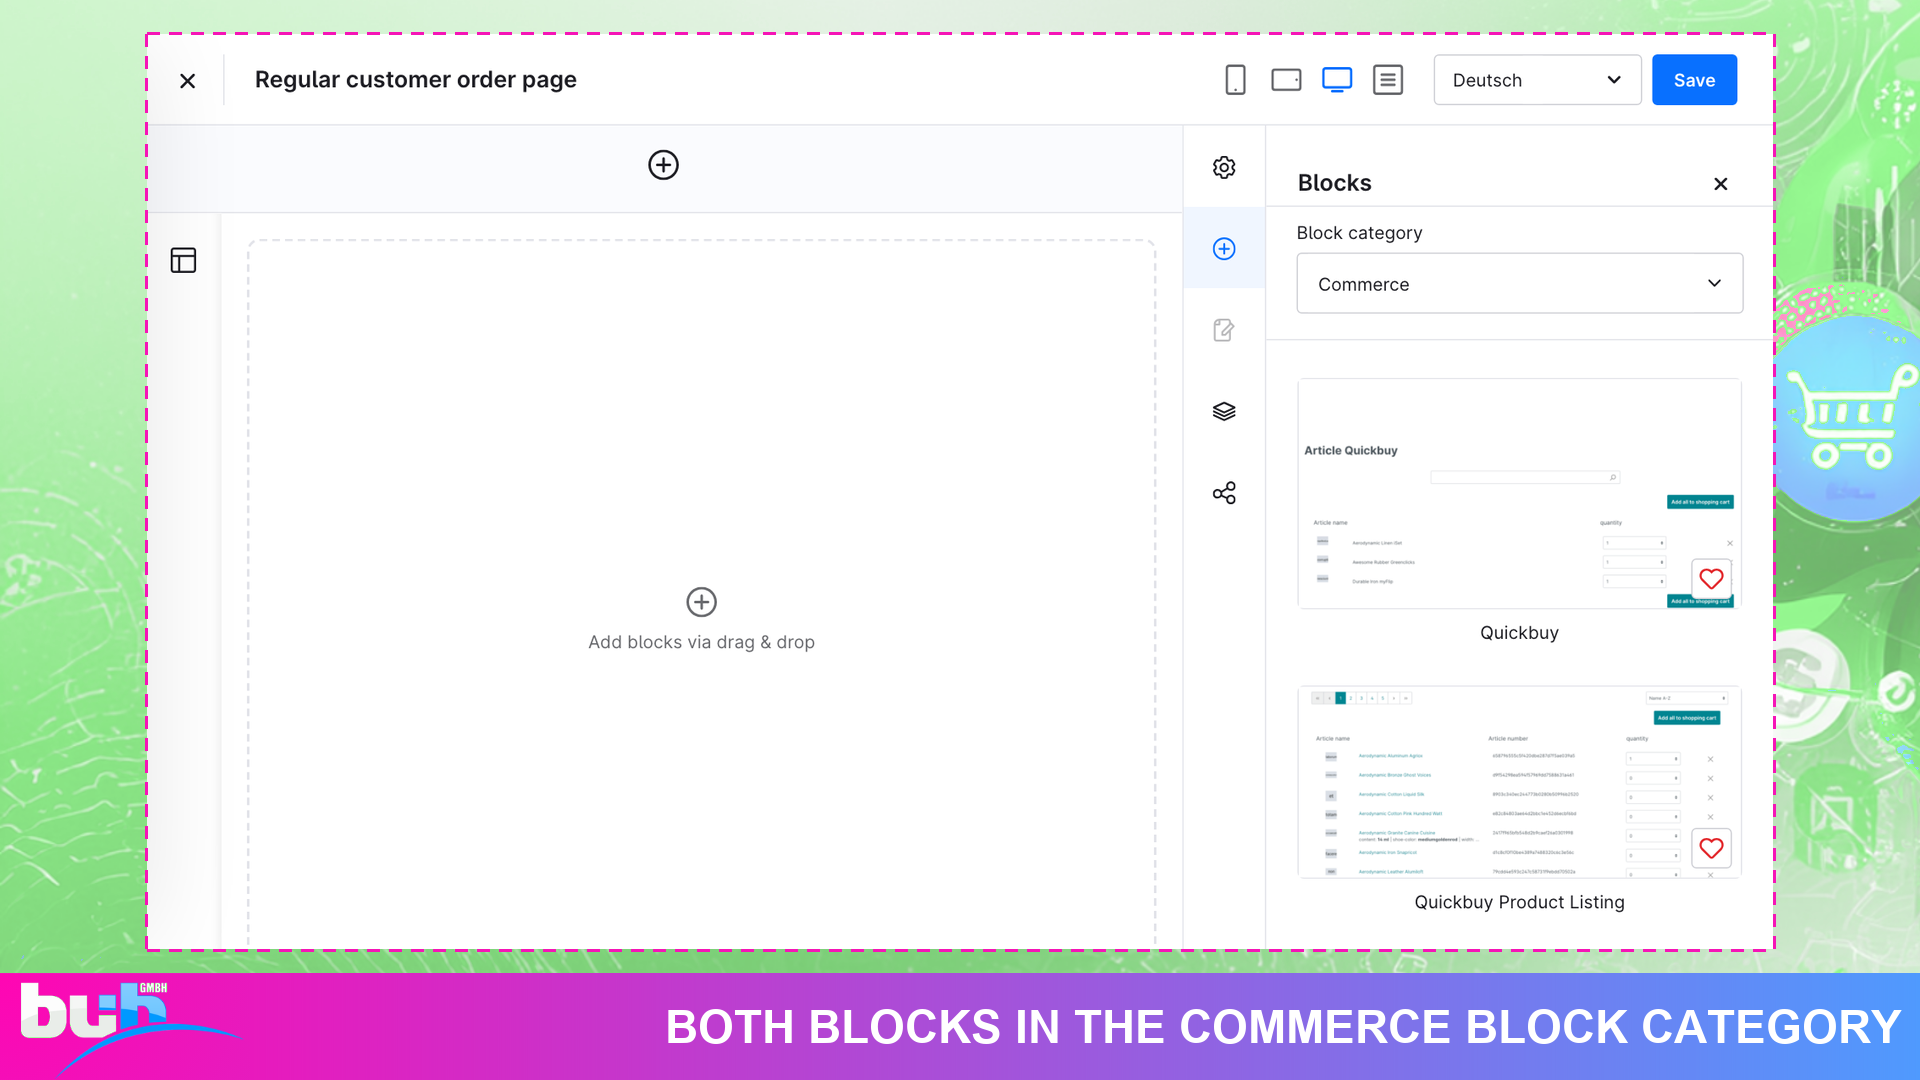Switch to desktop preview
This screenshot has width=1920, height=1080.
[x=1337, y=80]
